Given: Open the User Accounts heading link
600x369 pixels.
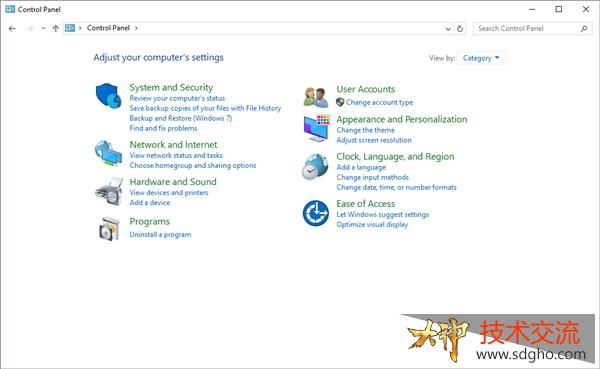Looking at the screenshot, I should point(366,89).
